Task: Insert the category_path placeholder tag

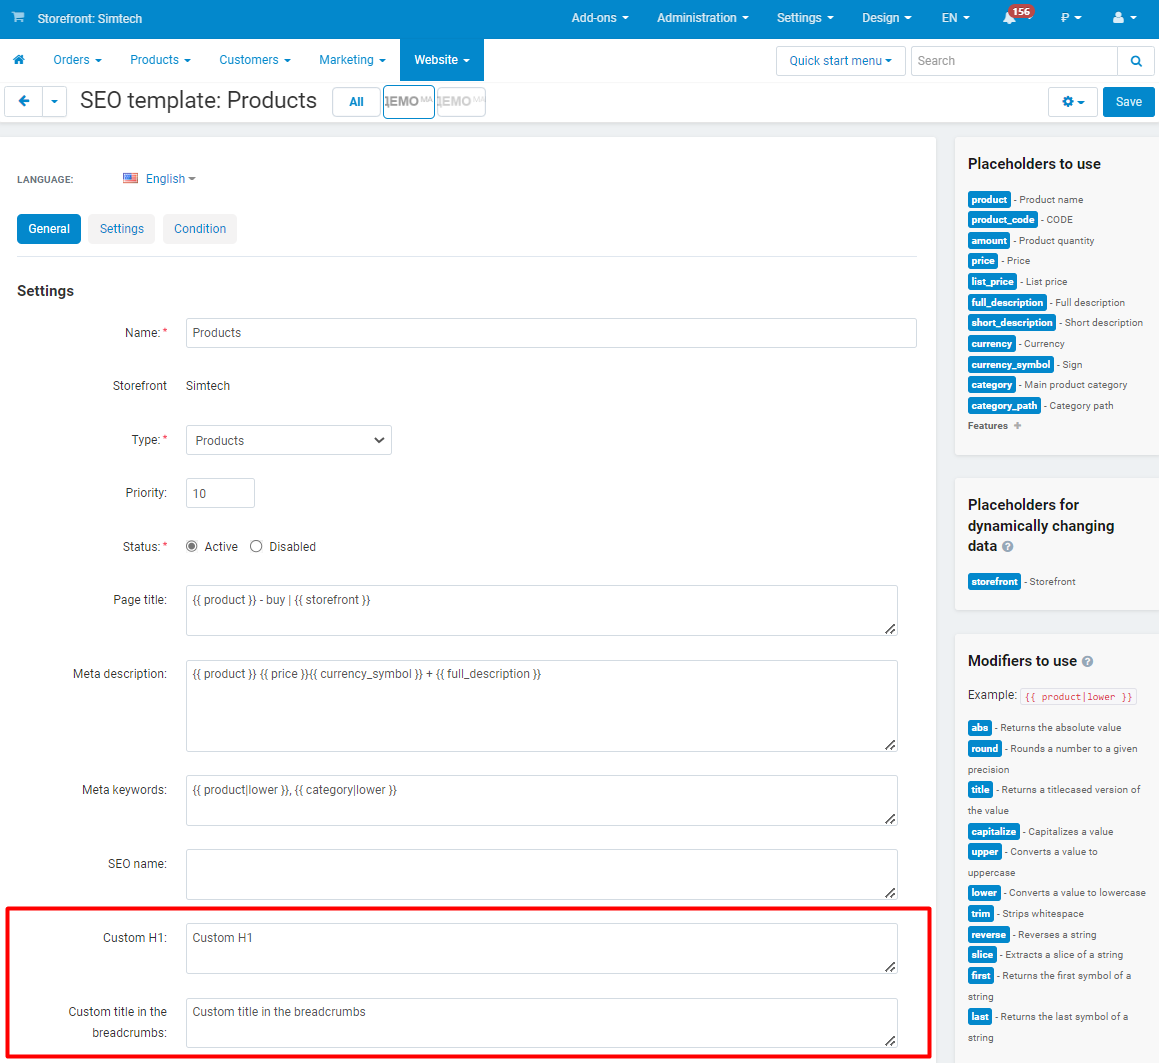Action: [x=1005, y=406]
